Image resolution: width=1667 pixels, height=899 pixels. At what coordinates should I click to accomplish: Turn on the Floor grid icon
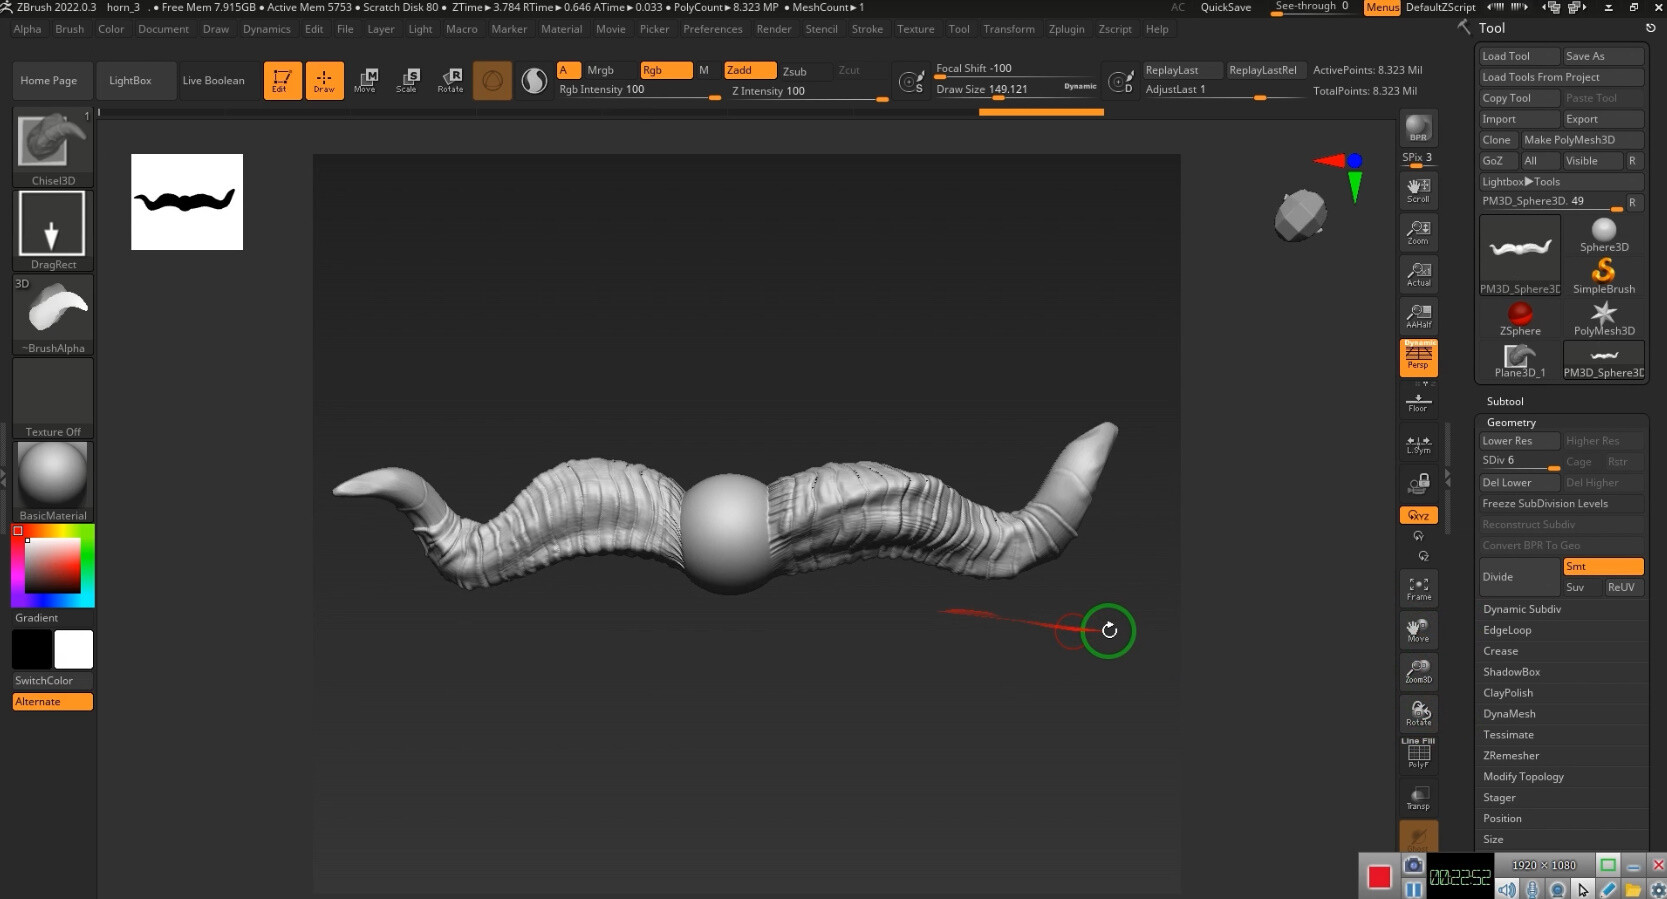tap(1418, 401)
